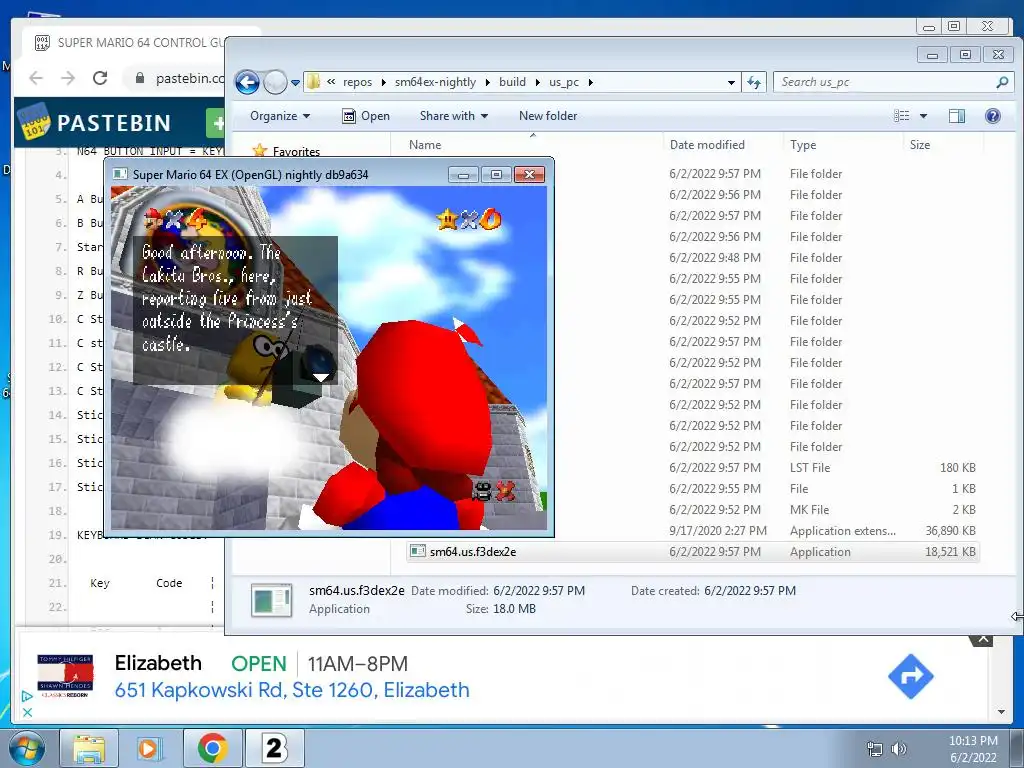
Task: Expand dropdown arrow after build breadcrumb
Action: click(x=538, y=82)
